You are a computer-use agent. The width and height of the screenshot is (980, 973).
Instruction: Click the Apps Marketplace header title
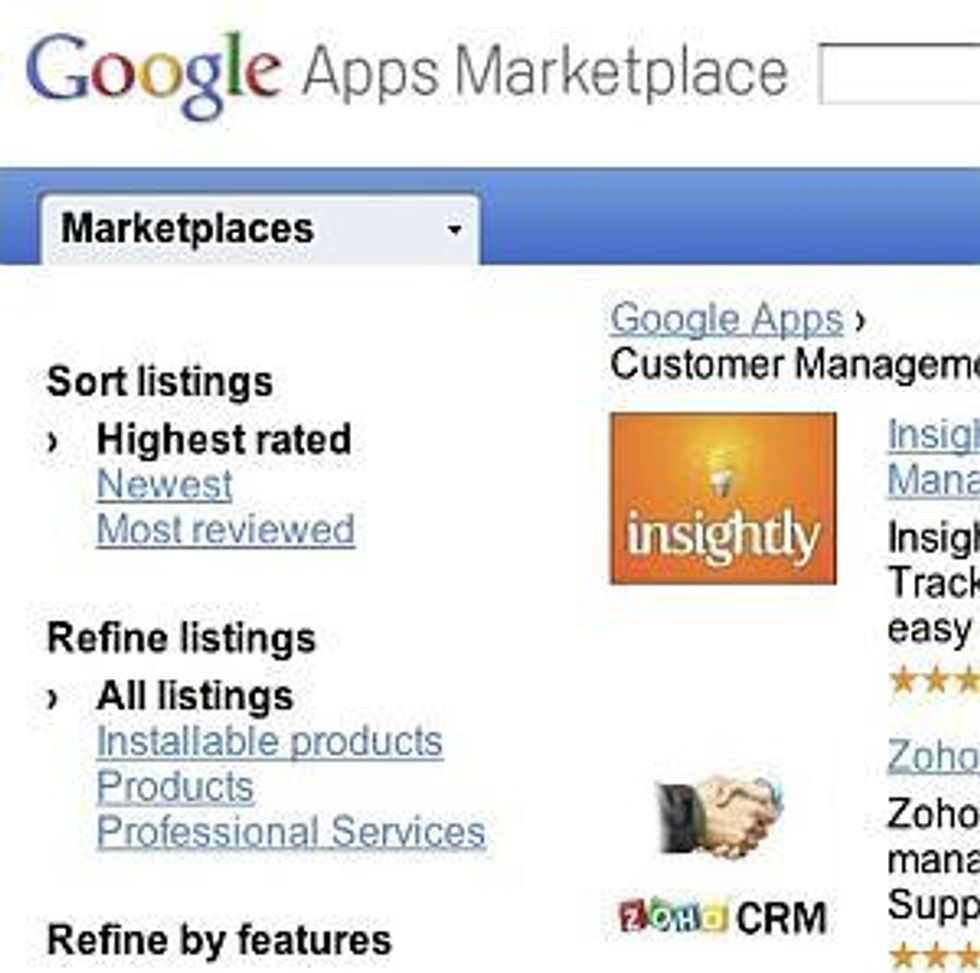544,74
